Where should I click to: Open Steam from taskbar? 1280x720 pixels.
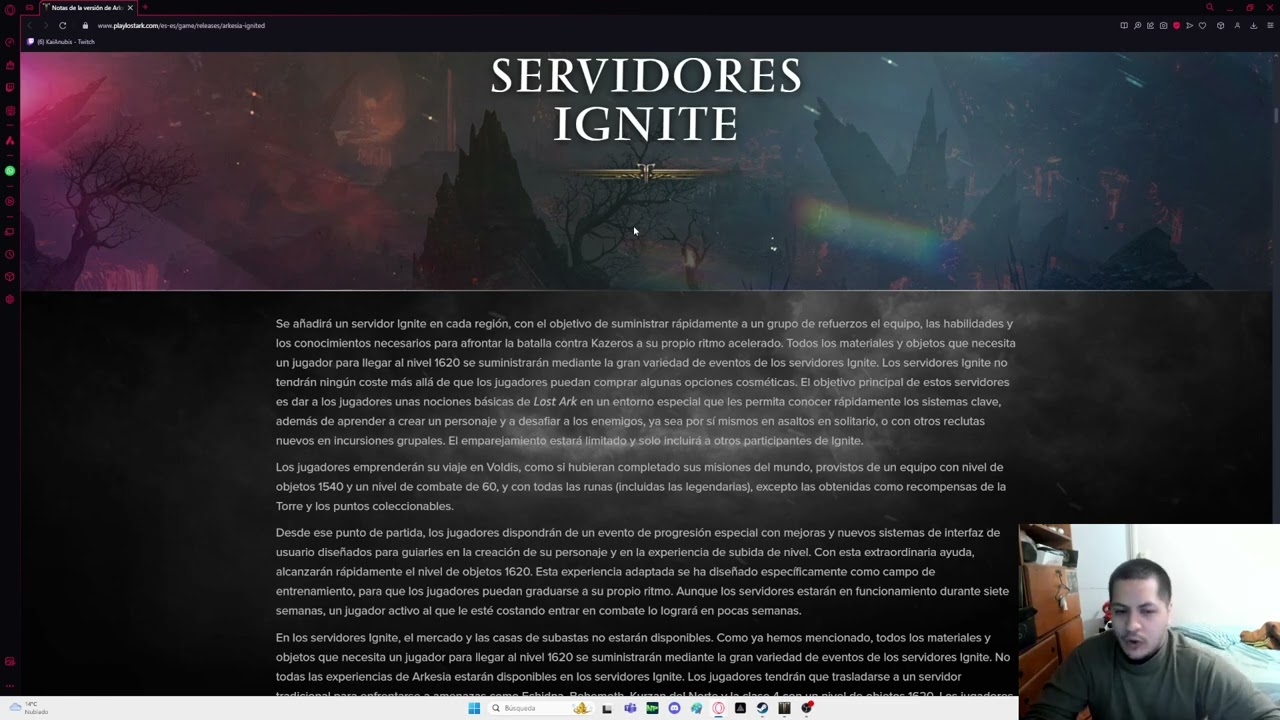click(762, 708)
